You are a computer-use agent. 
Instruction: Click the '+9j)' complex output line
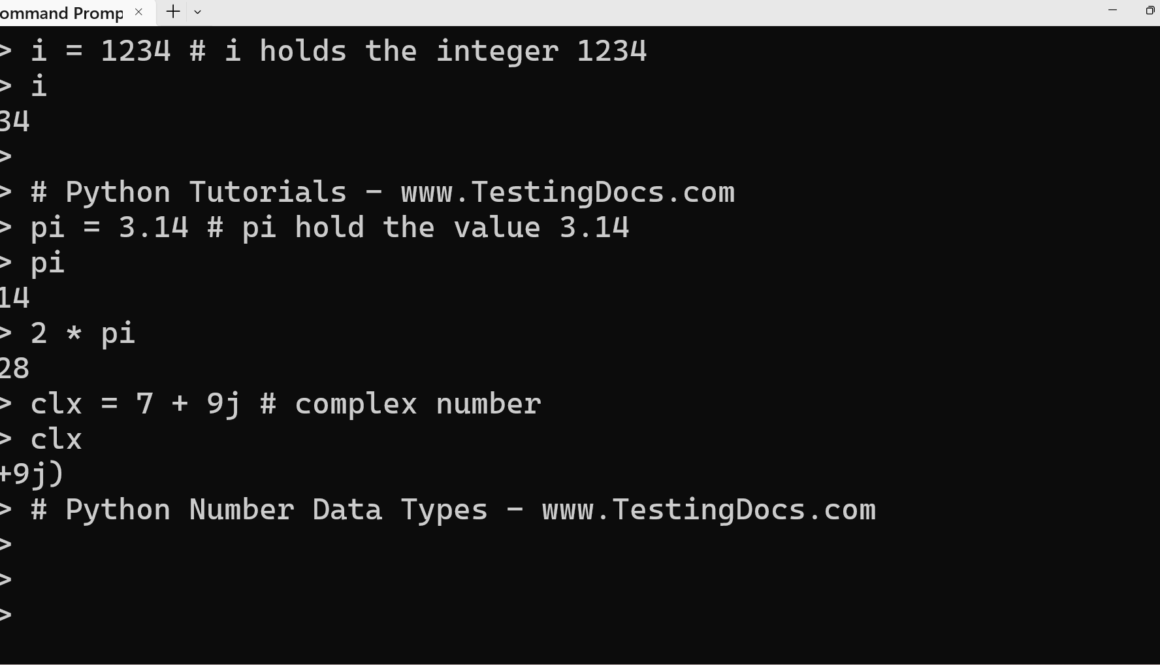[x=32, y=474]
